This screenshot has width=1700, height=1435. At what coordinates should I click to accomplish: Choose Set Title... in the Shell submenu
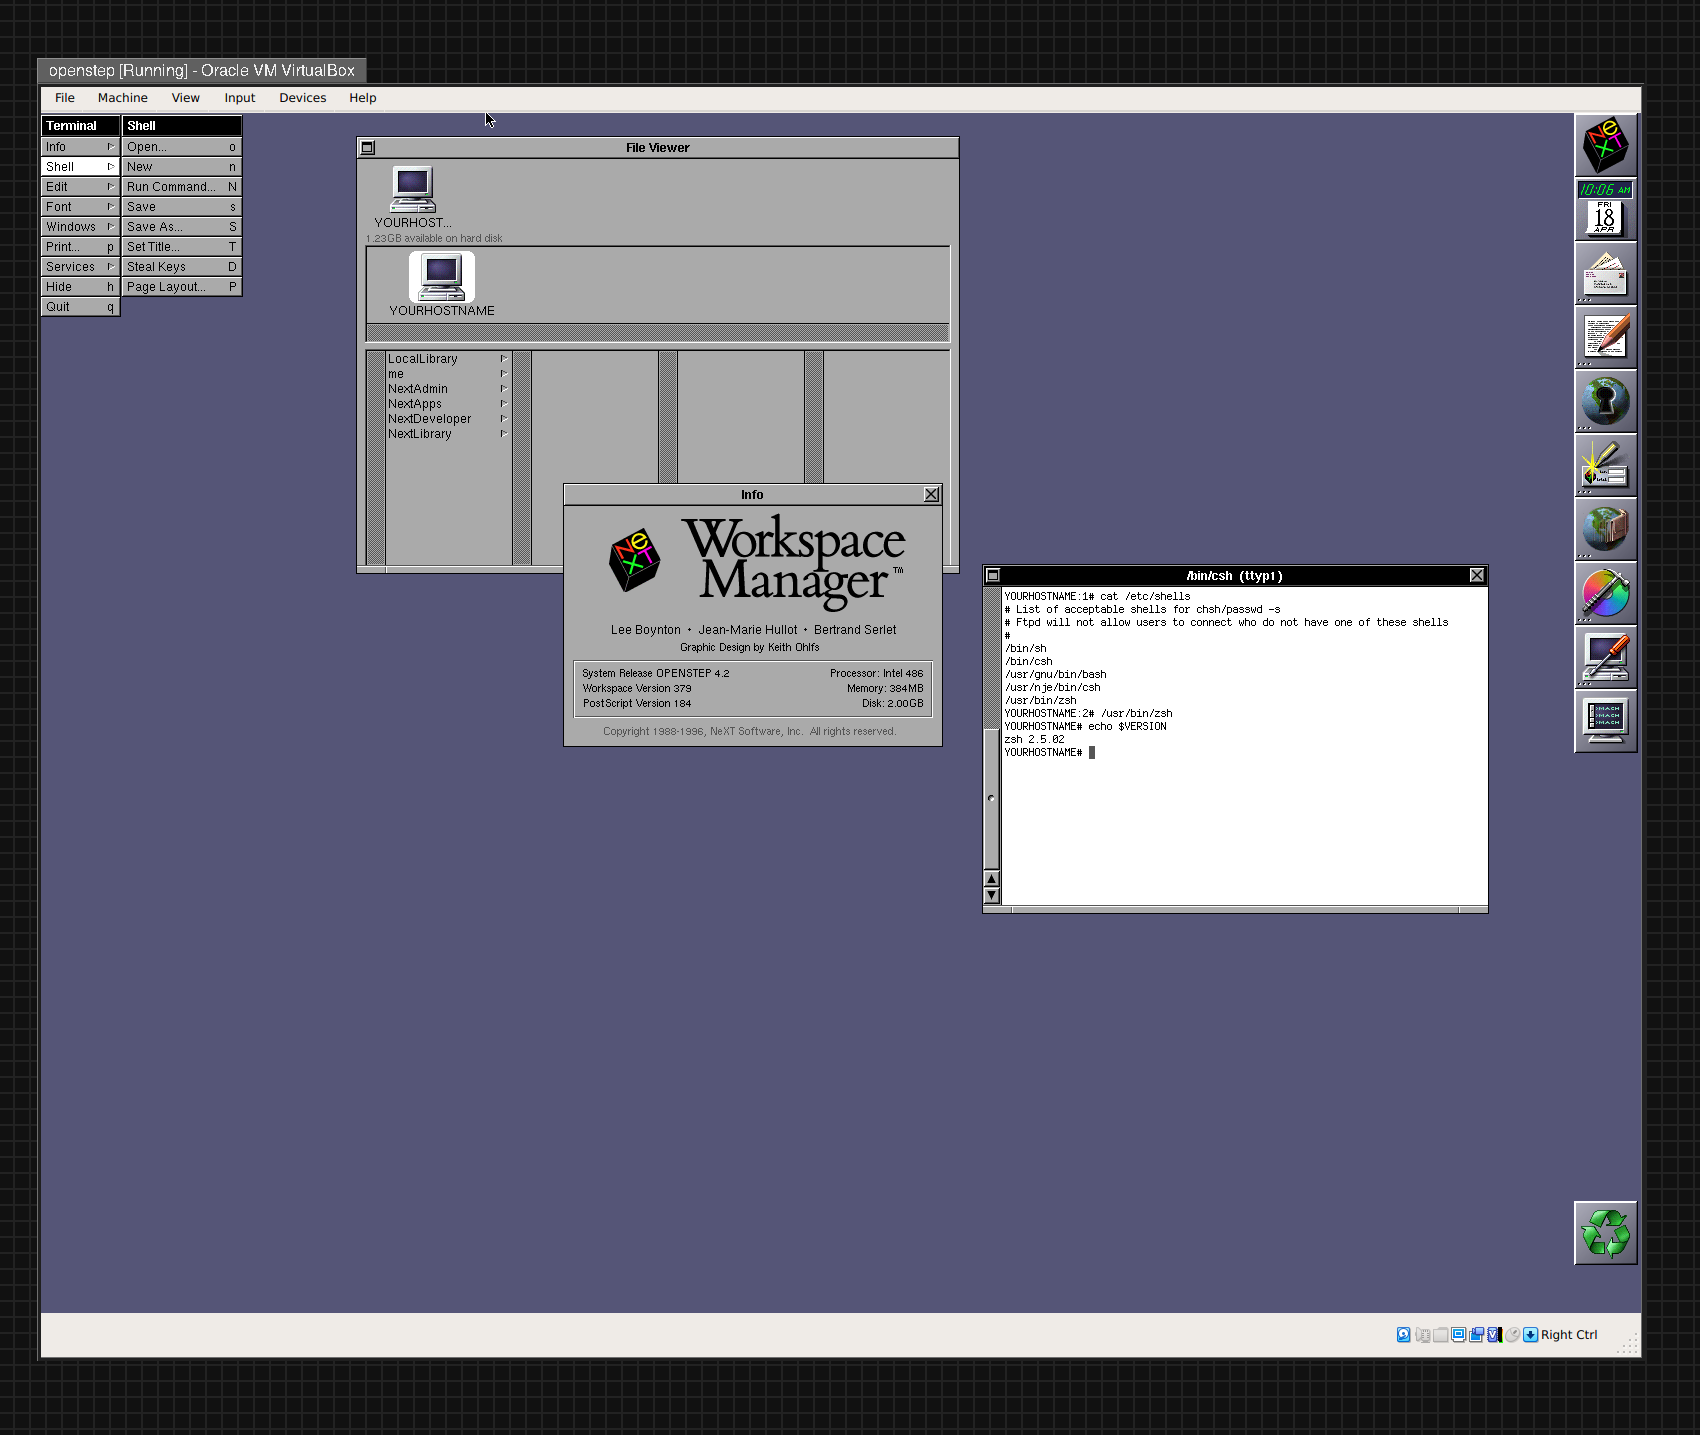[181, 247]
